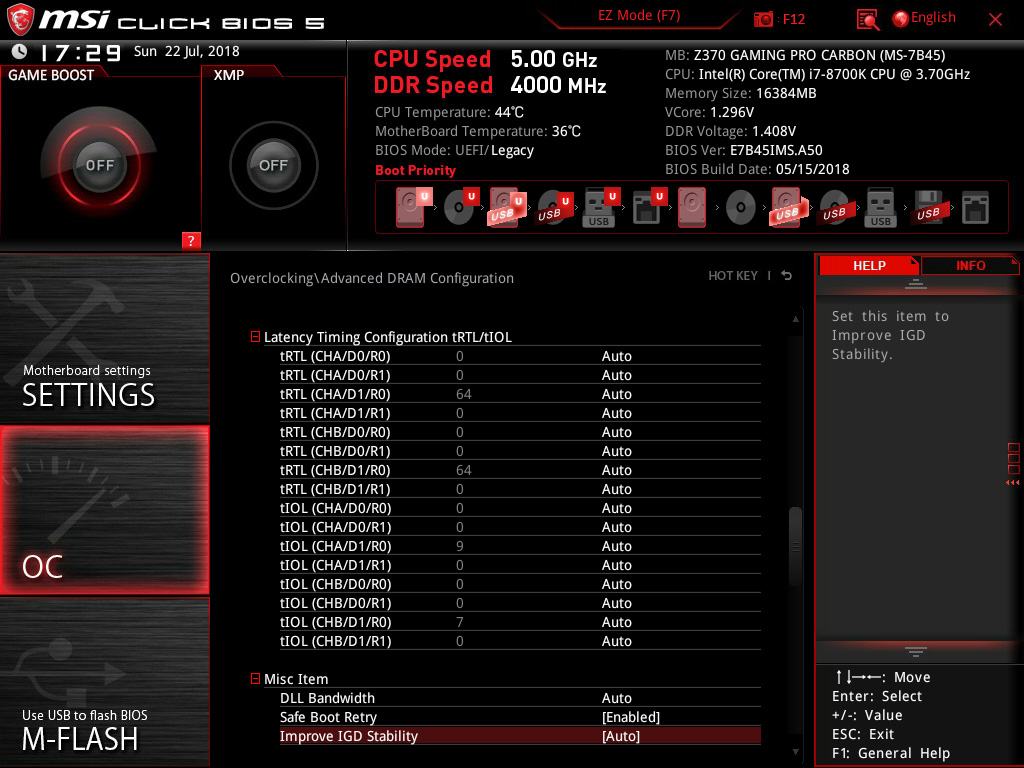
Task: Select the tRTL (CHA/D0/R1) row label
Action: click(335, 375)
